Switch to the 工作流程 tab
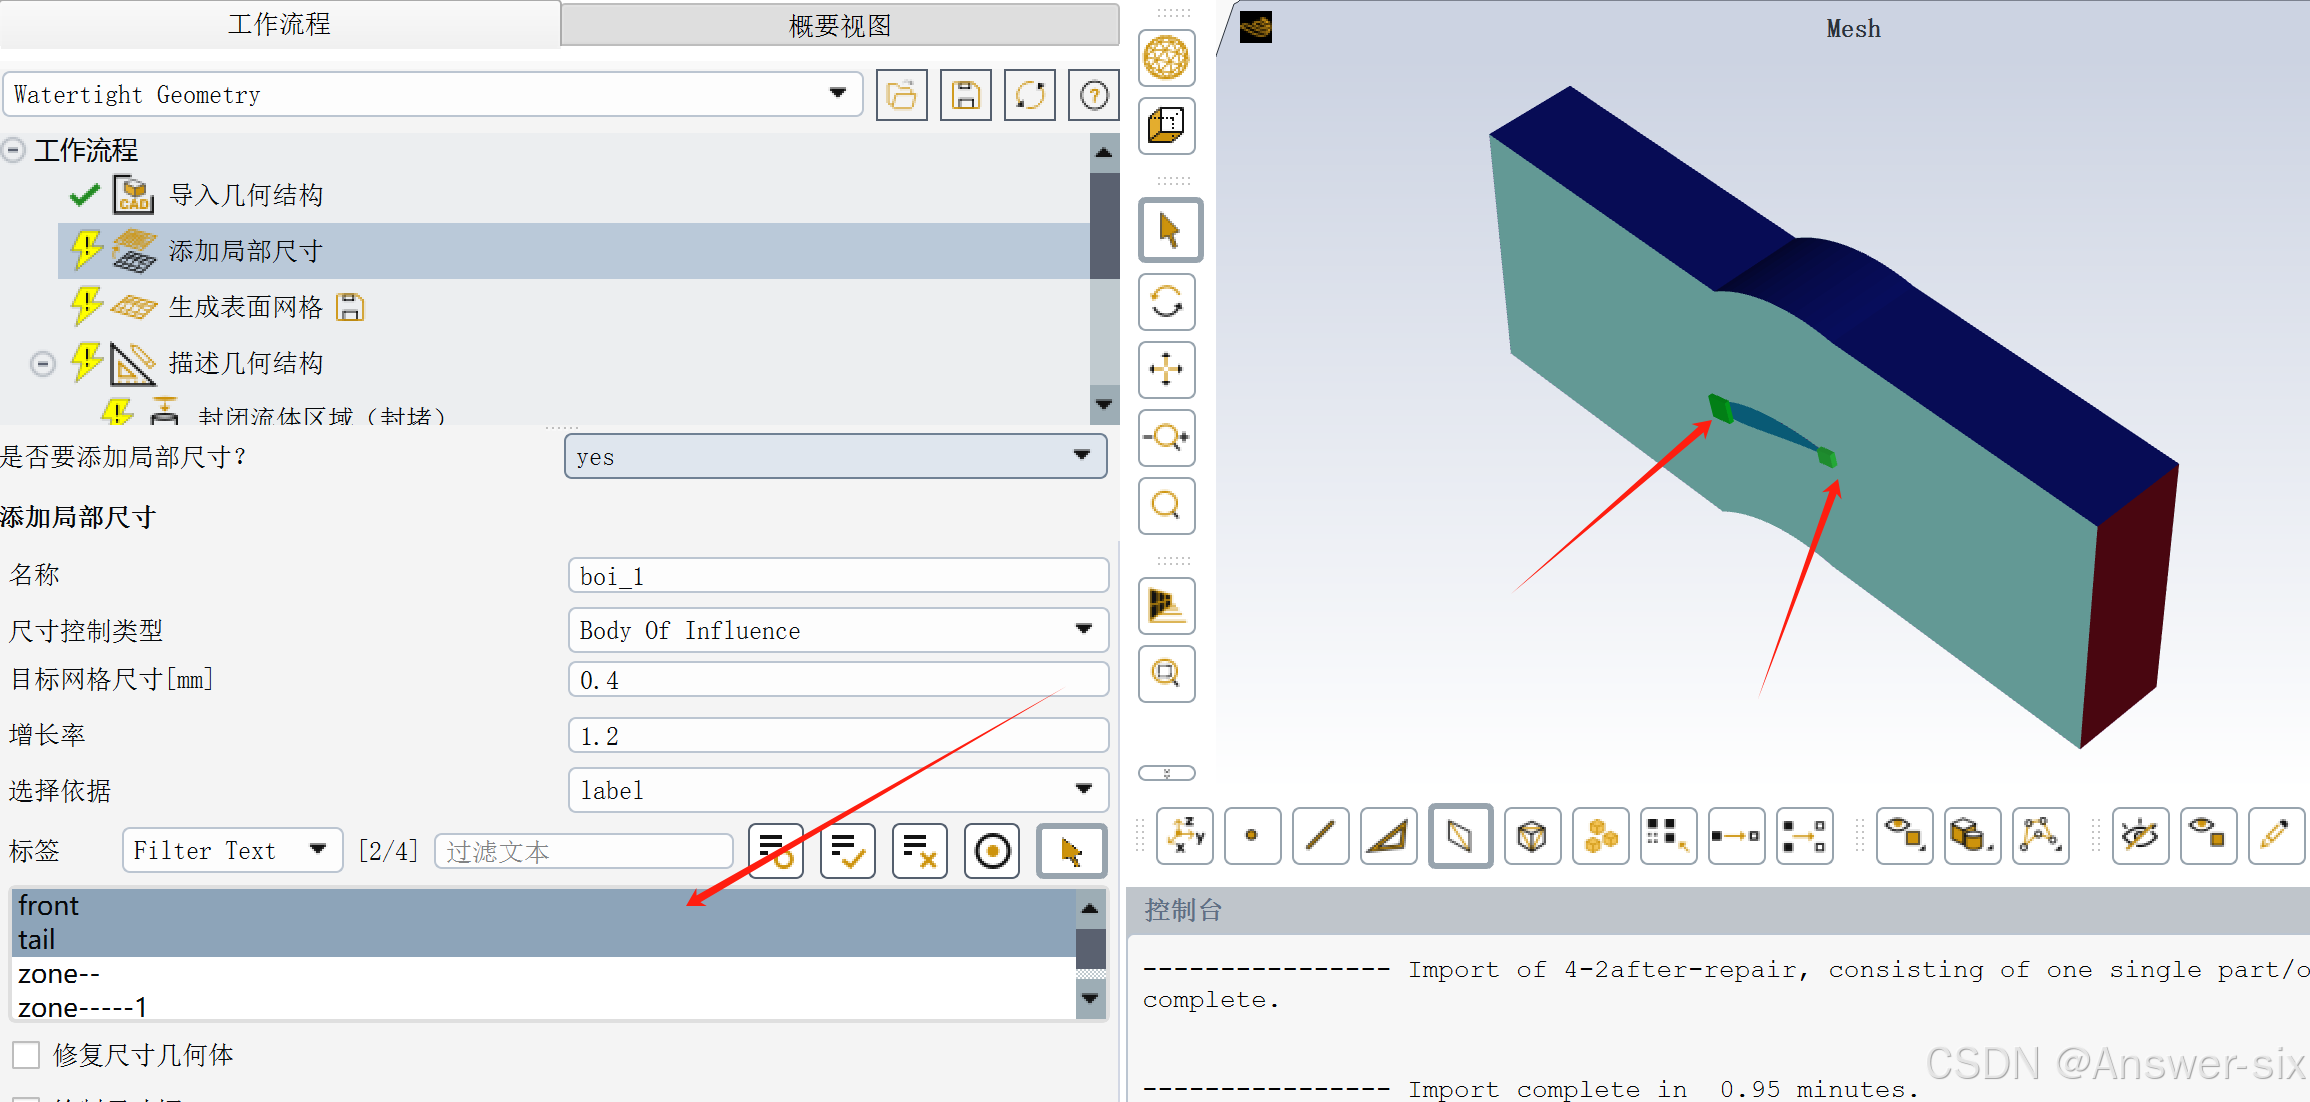 point(279,24)
